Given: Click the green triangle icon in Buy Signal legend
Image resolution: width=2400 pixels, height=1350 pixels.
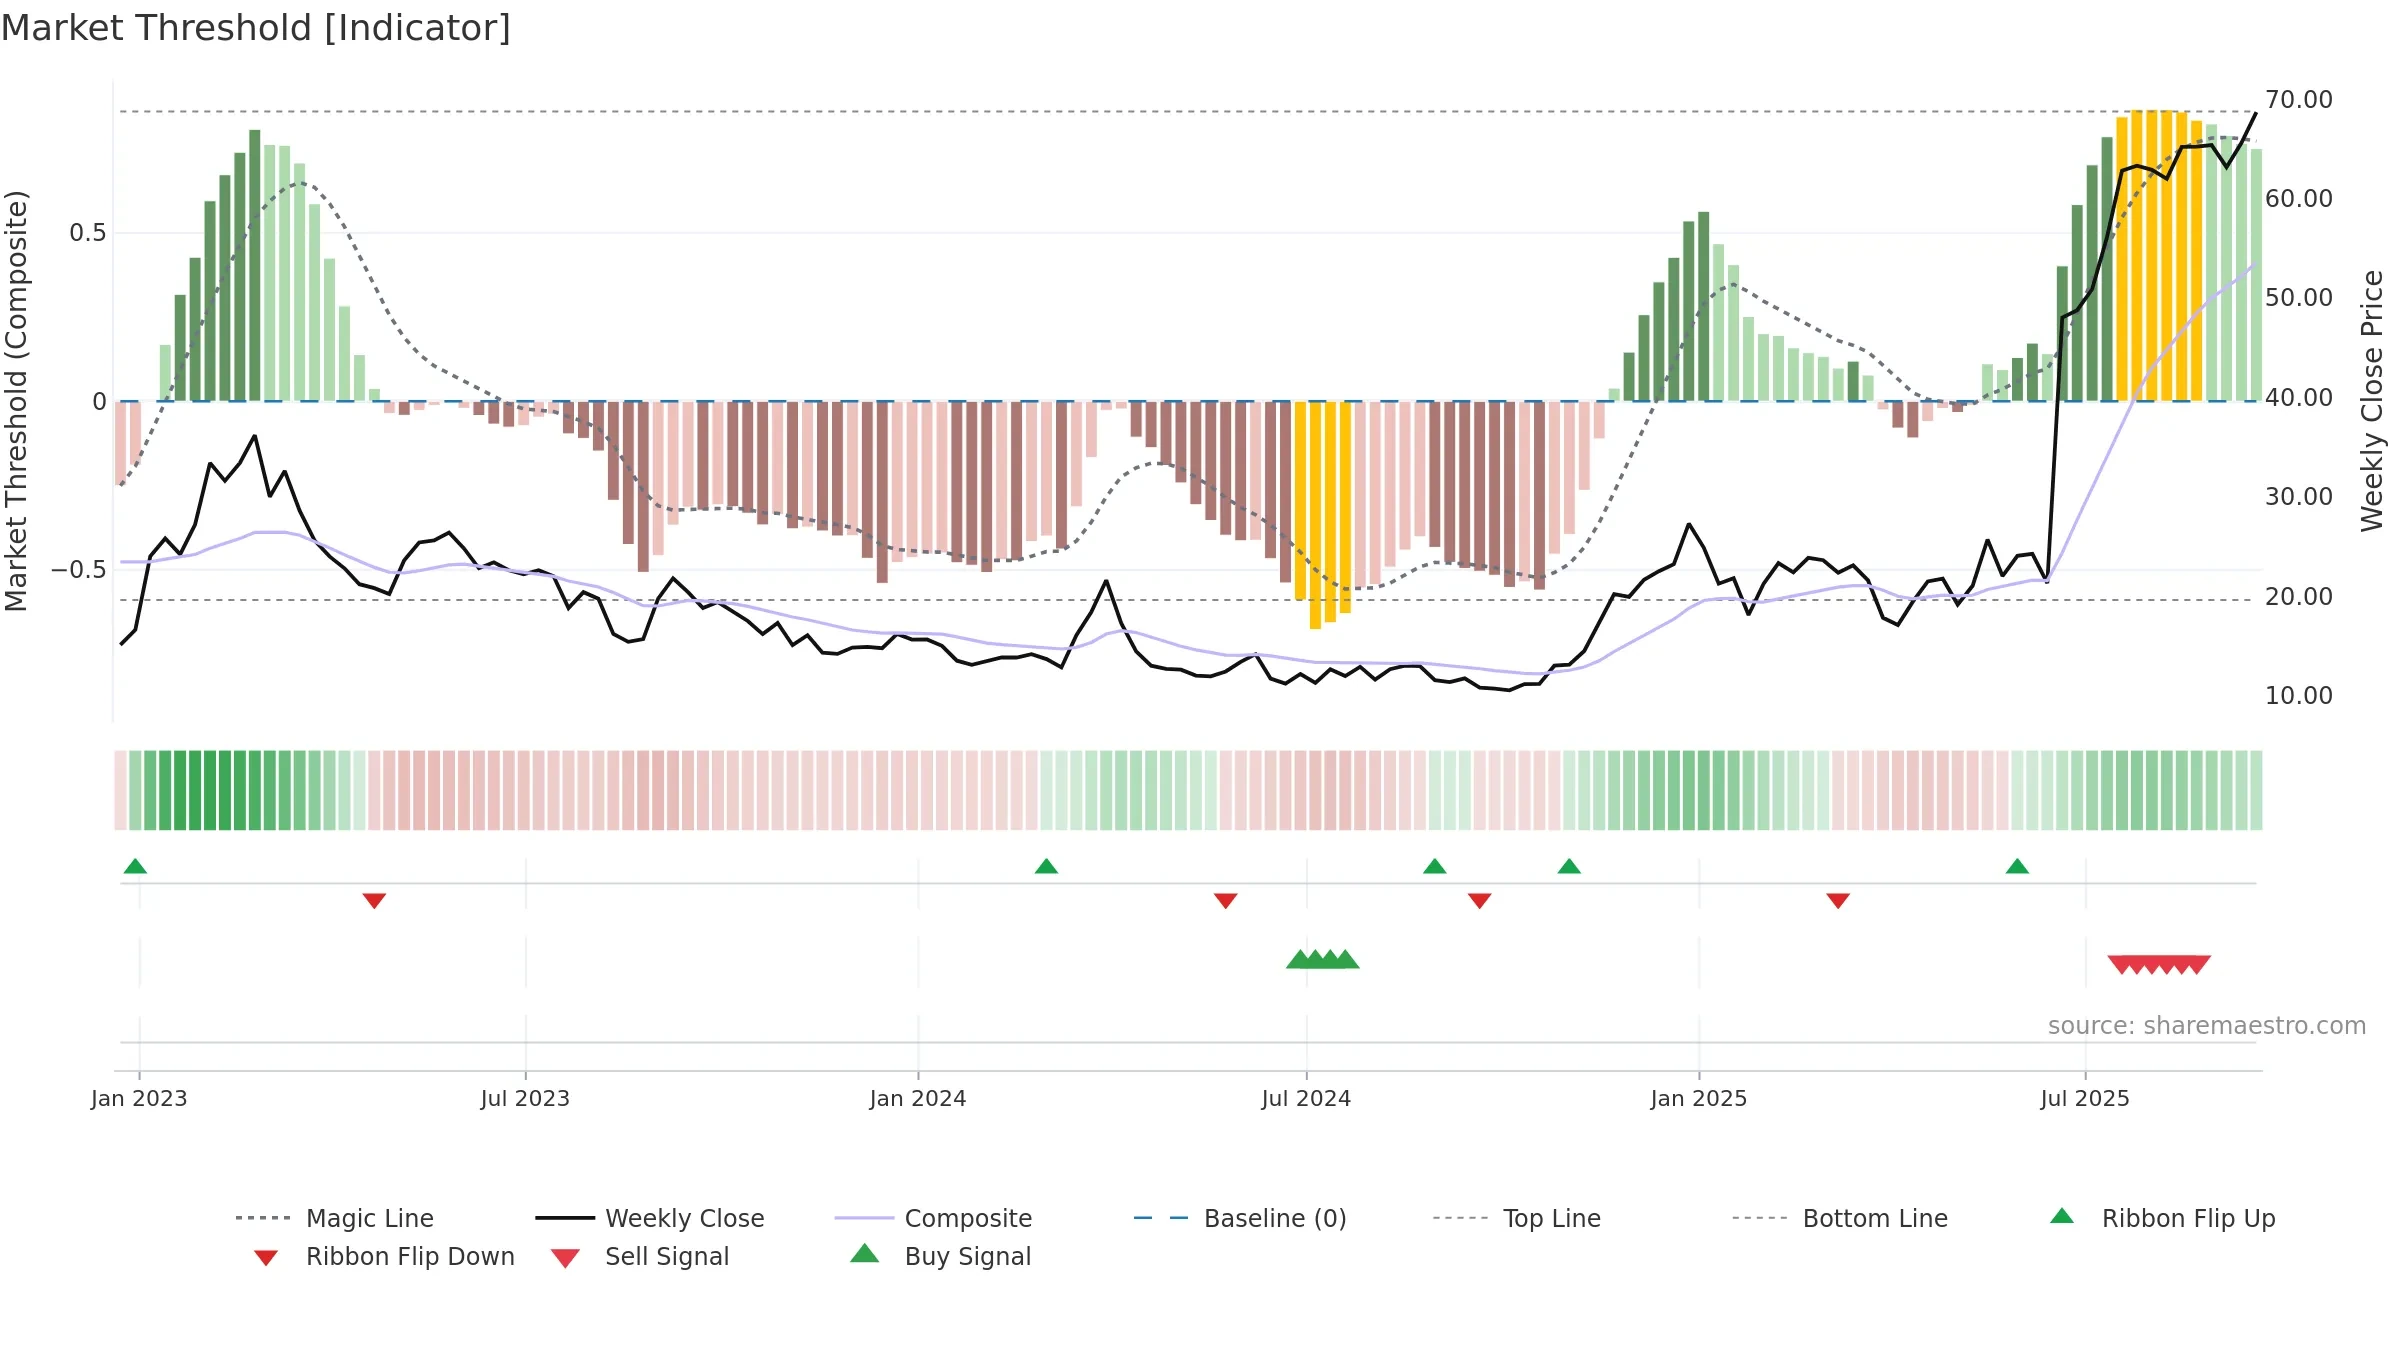Looking at the screenshot, I should 864,1253.
